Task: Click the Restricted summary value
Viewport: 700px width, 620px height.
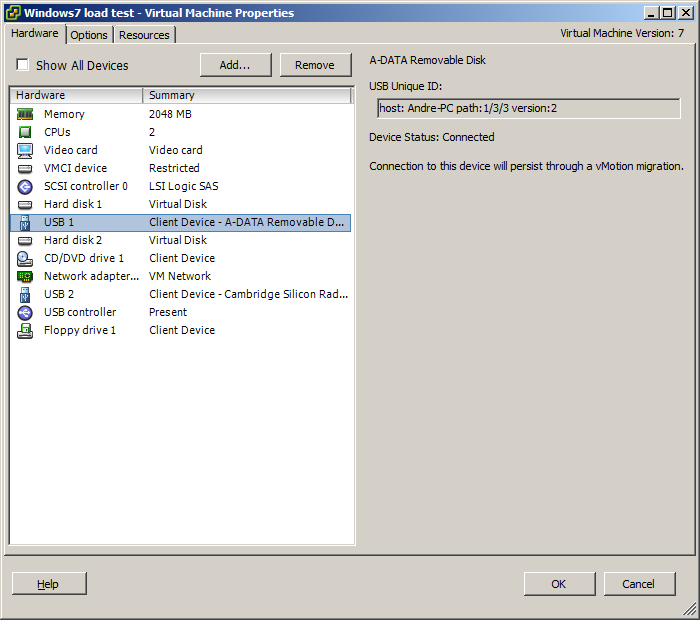Action: click(x=174, y=168)
